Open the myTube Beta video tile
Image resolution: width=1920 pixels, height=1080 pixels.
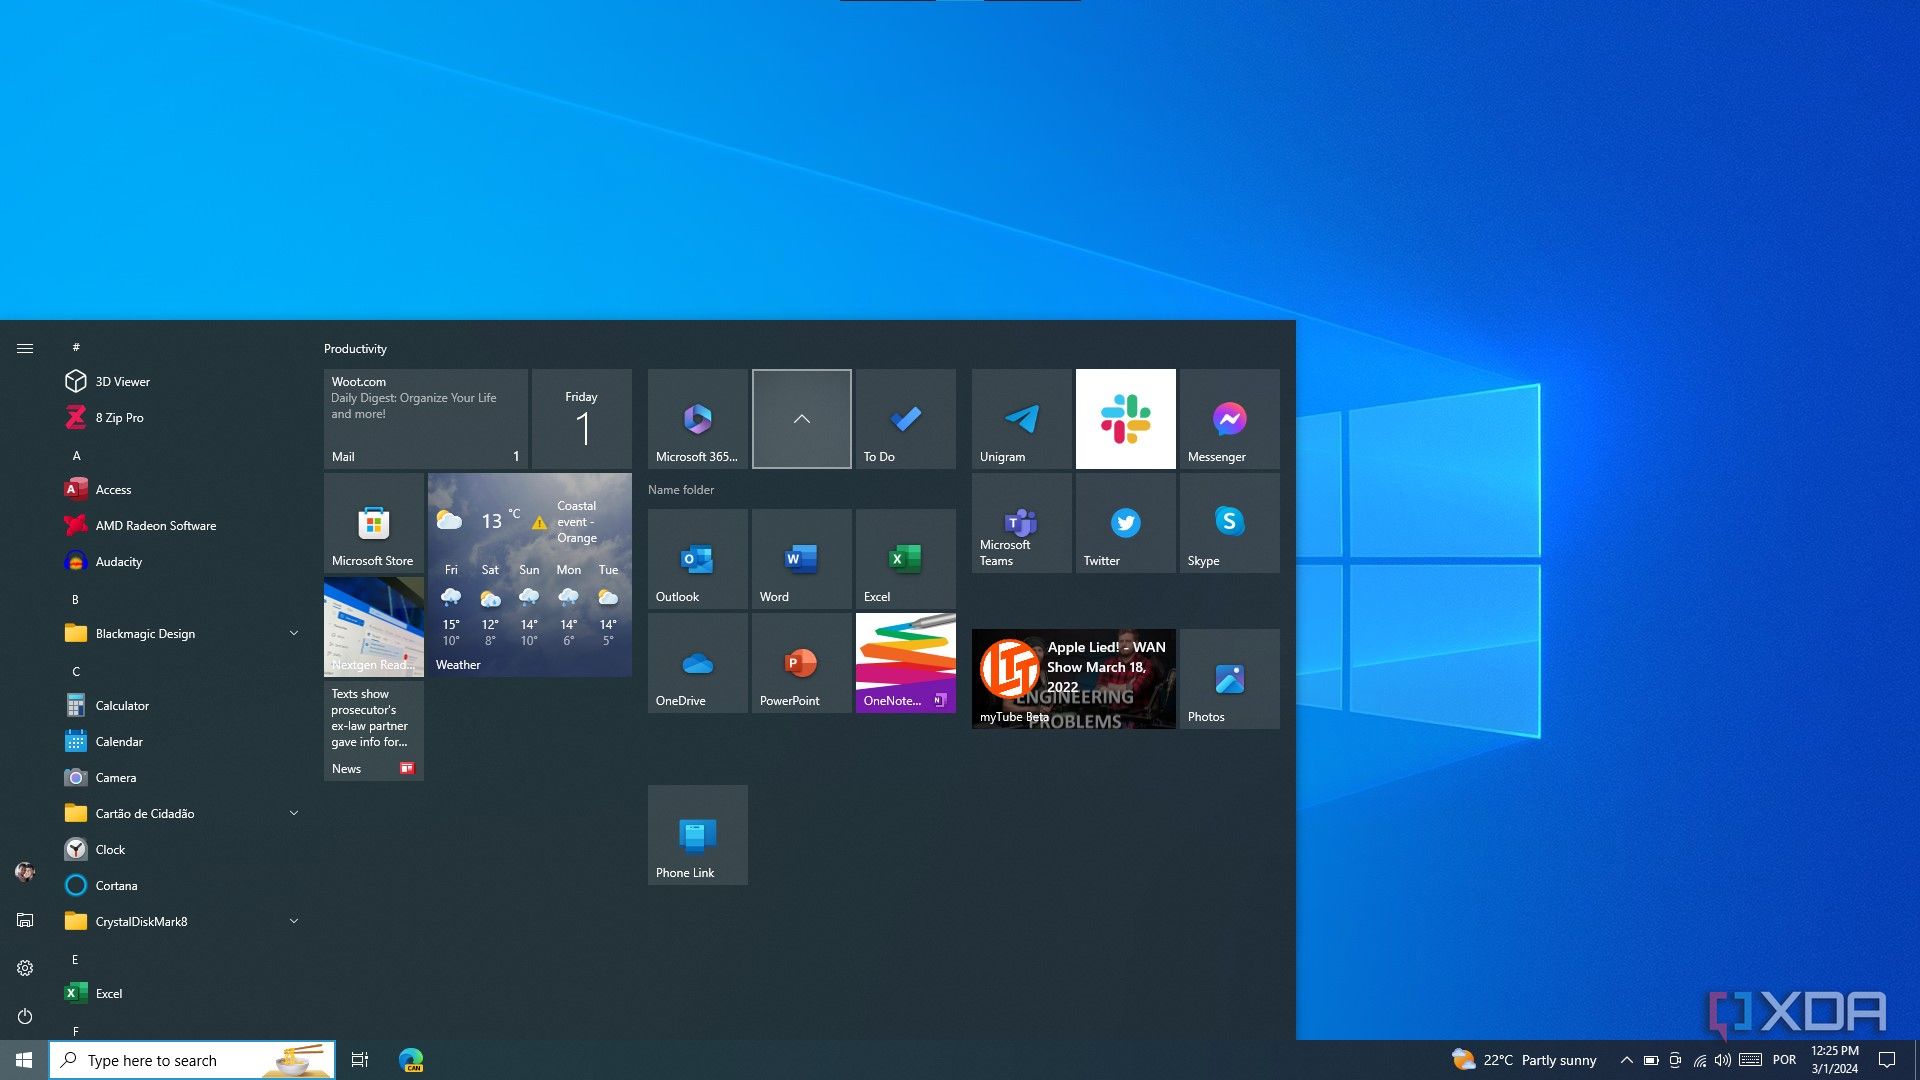(x=1074, y=679)
